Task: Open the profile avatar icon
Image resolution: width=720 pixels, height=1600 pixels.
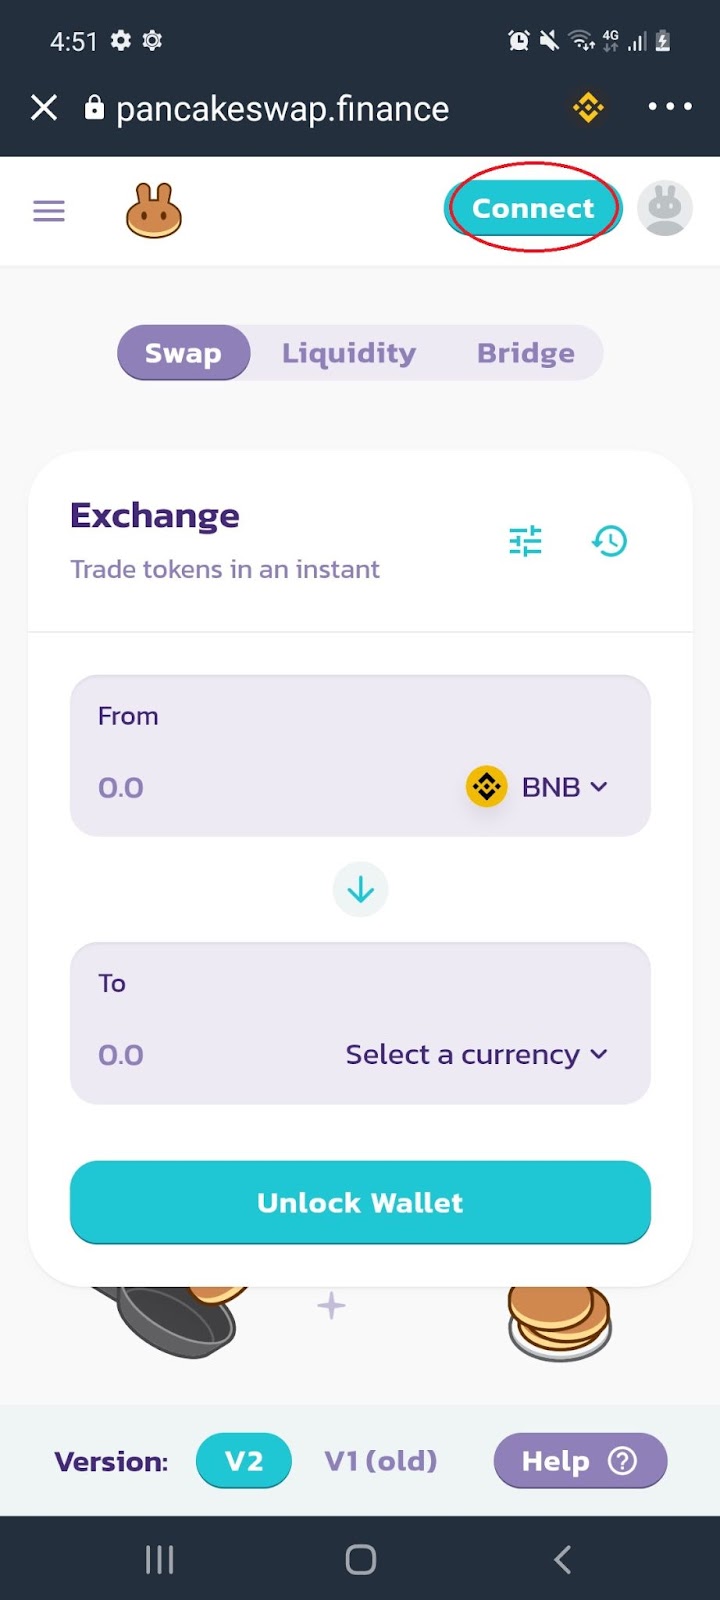Action: pos(665,209)
